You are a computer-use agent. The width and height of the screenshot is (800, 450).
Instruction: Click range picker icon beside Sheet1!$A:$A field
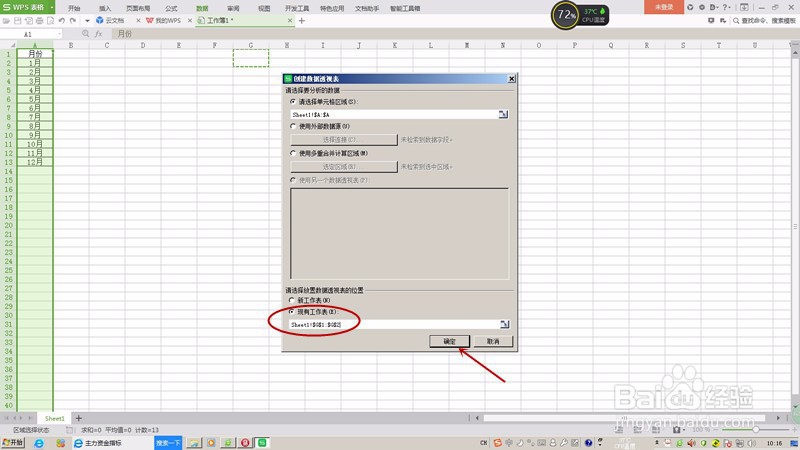pos(504,114)
